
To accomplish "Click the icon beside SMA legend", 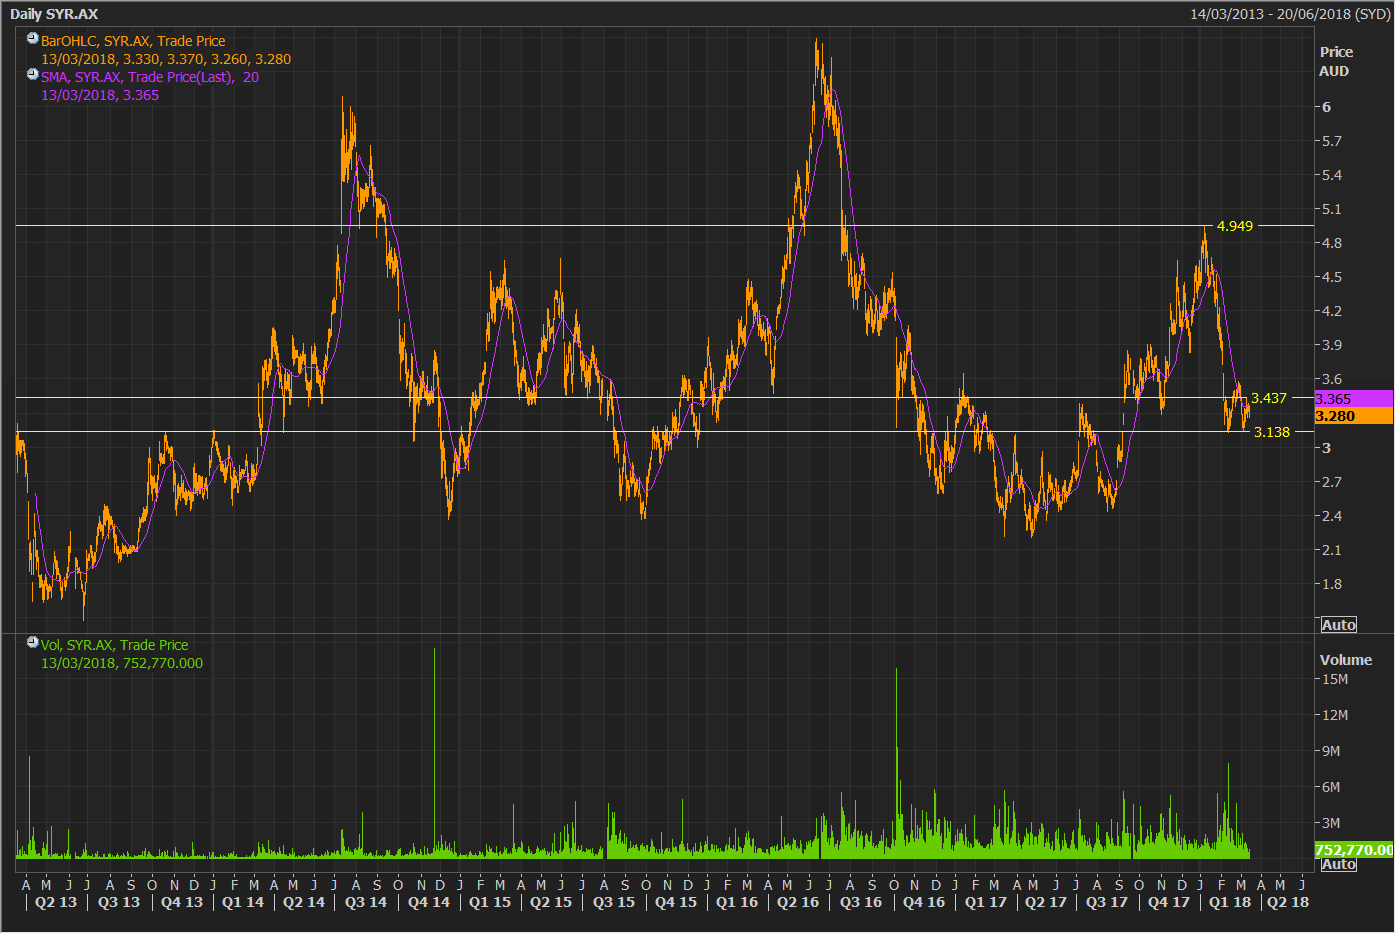I will point(33,75).
